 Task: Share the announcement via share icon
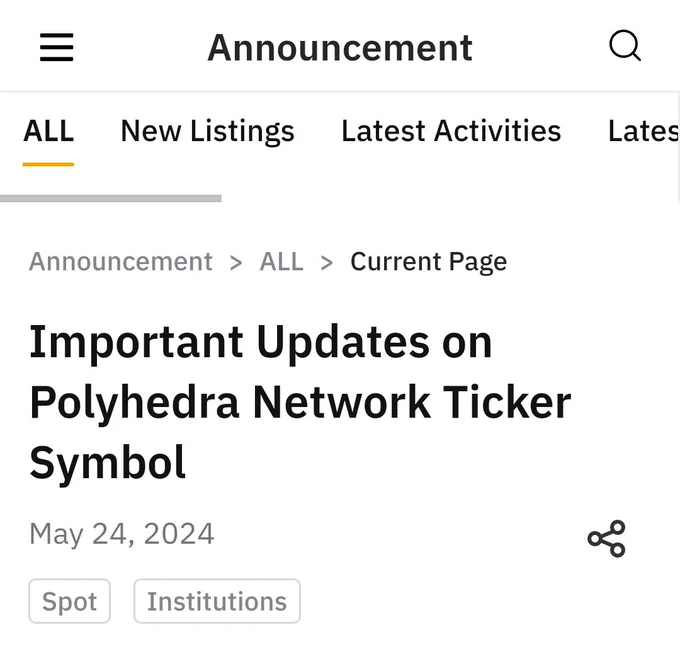point(606,538)
